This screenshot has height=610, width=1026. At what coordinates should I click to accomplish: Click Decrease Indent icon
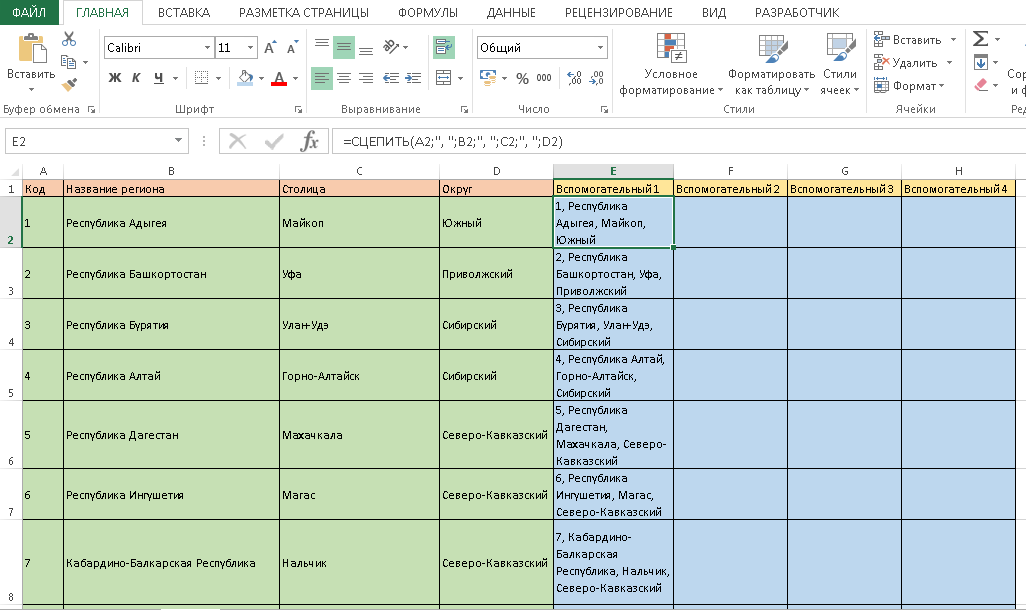click(x=391, y=78)
